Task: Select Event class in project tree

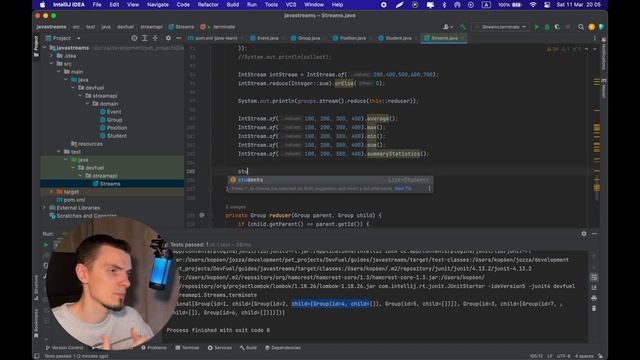Action: pyautogui.click(x=111, y=112)
